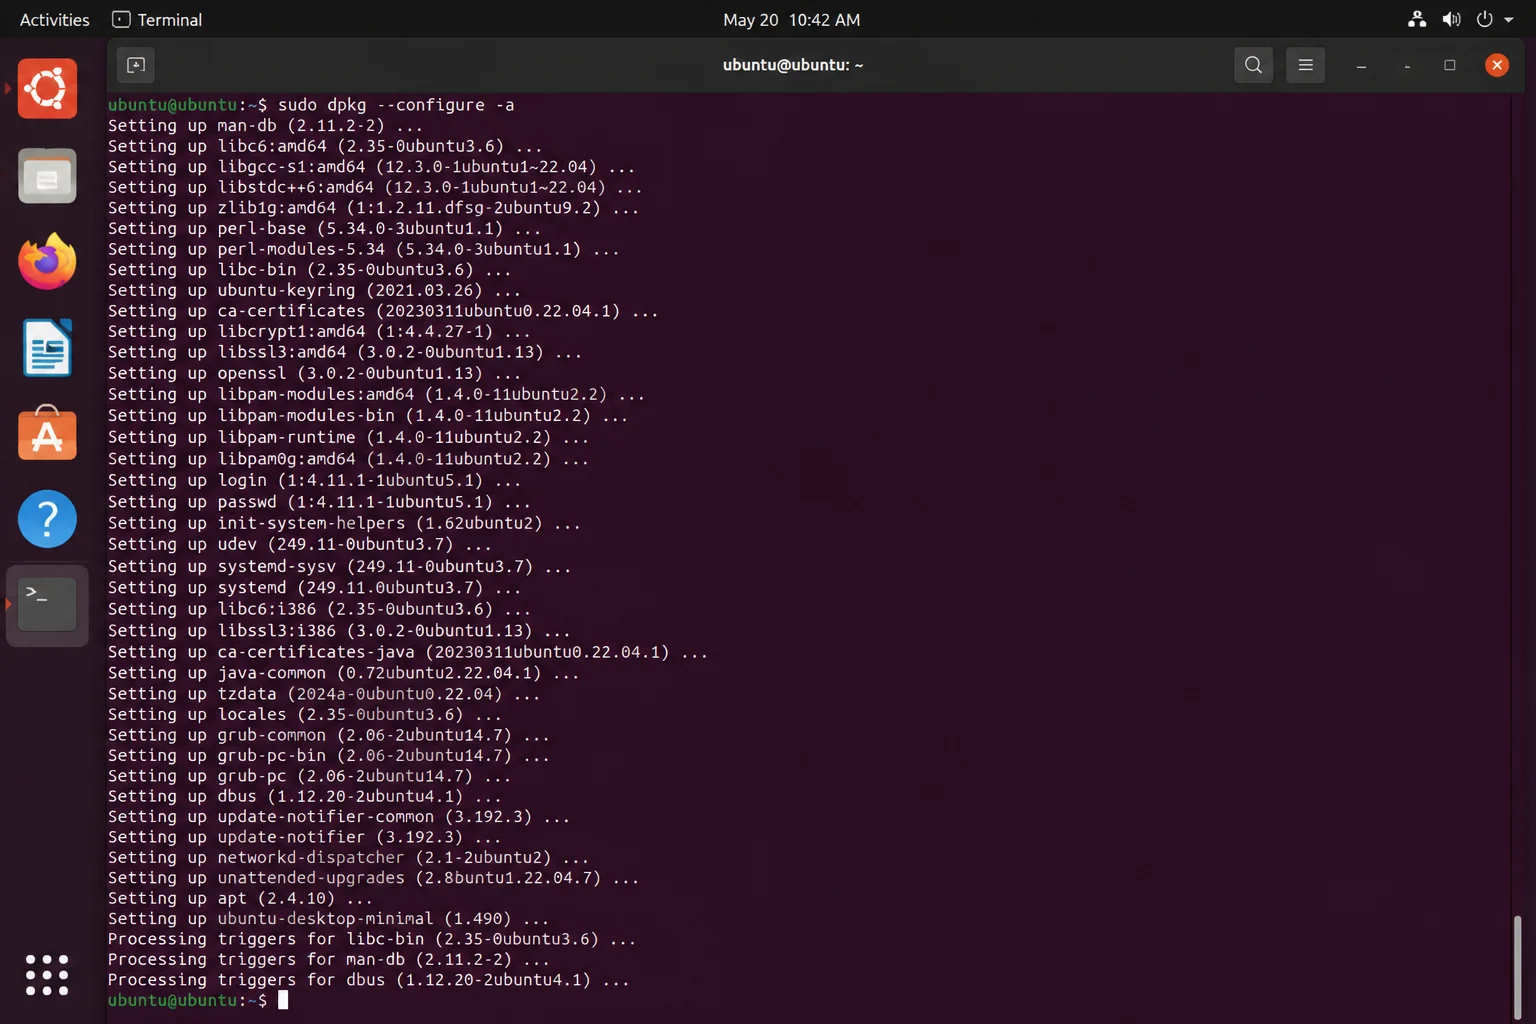Click the unattended-upgrades line
1536x1024 pixels.
coord(373,878)
